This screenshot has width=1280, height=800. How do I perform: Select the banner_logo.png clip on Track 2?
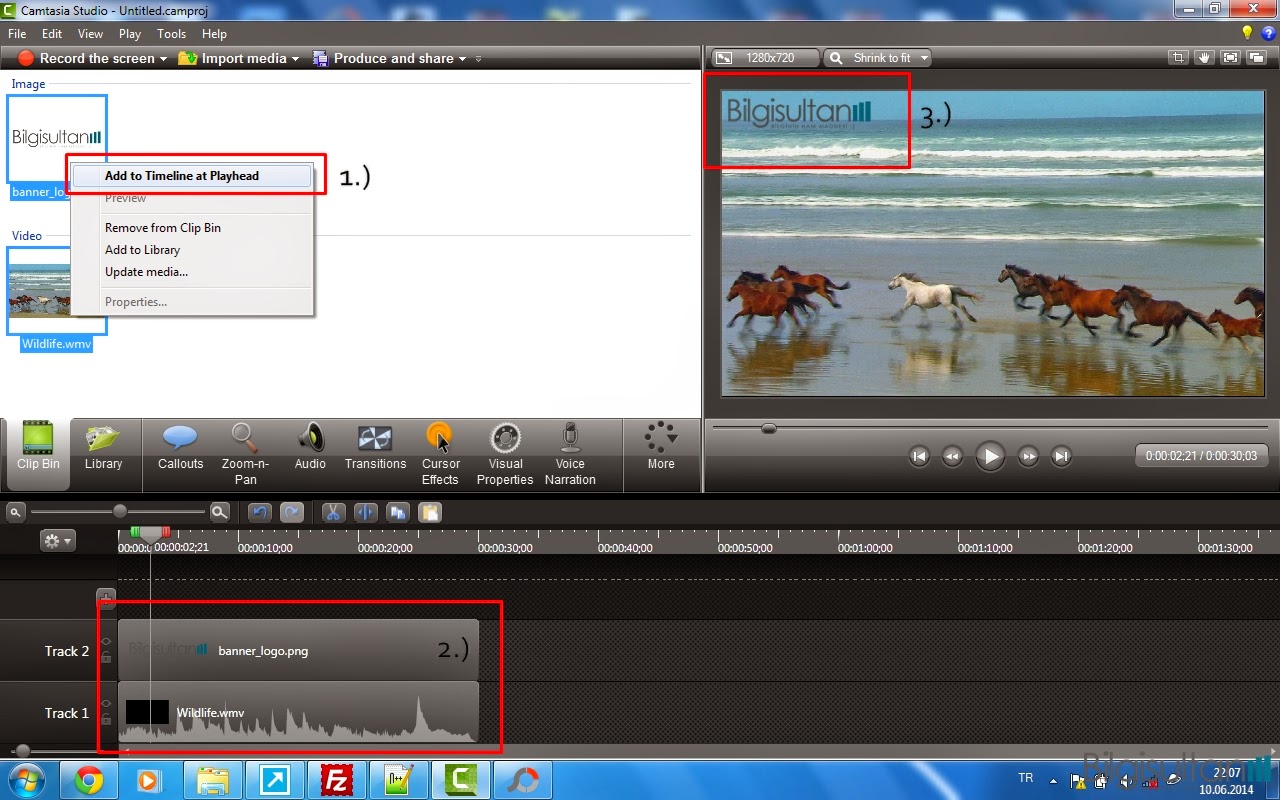pyautogui.click(x=298, y=650)
